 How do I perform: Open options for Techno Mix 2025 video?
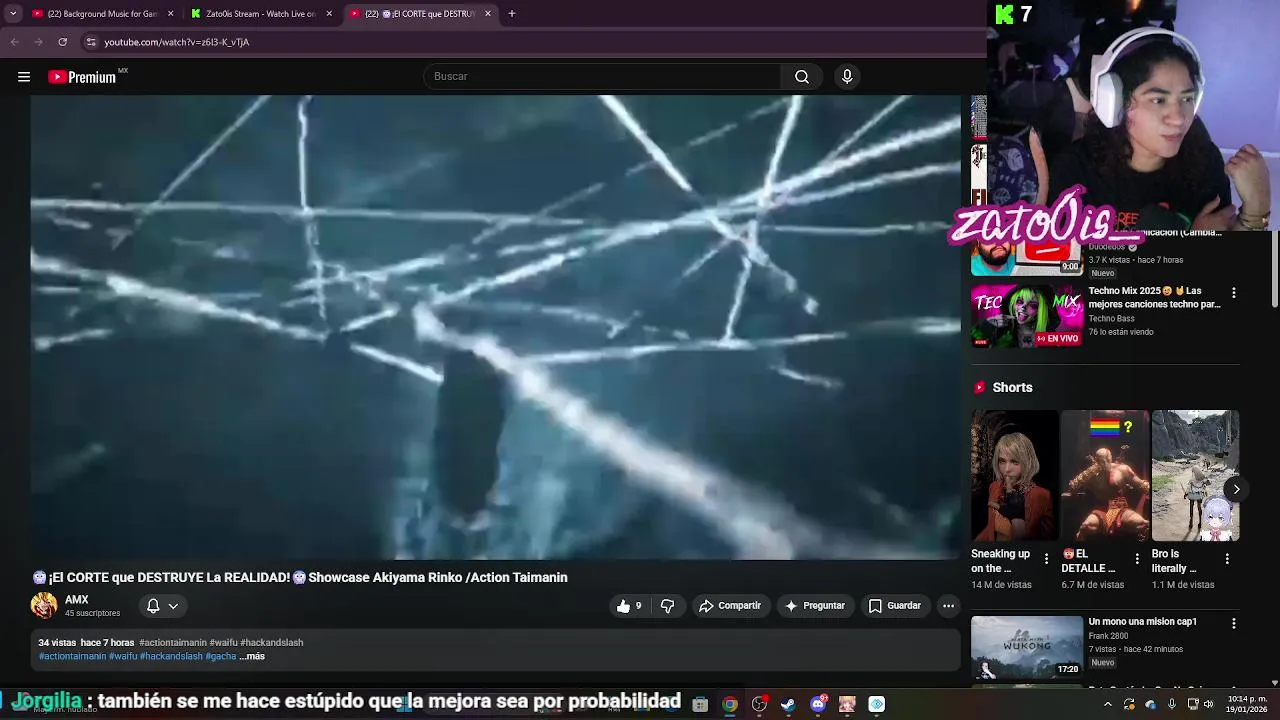(x=1233, y=293)
